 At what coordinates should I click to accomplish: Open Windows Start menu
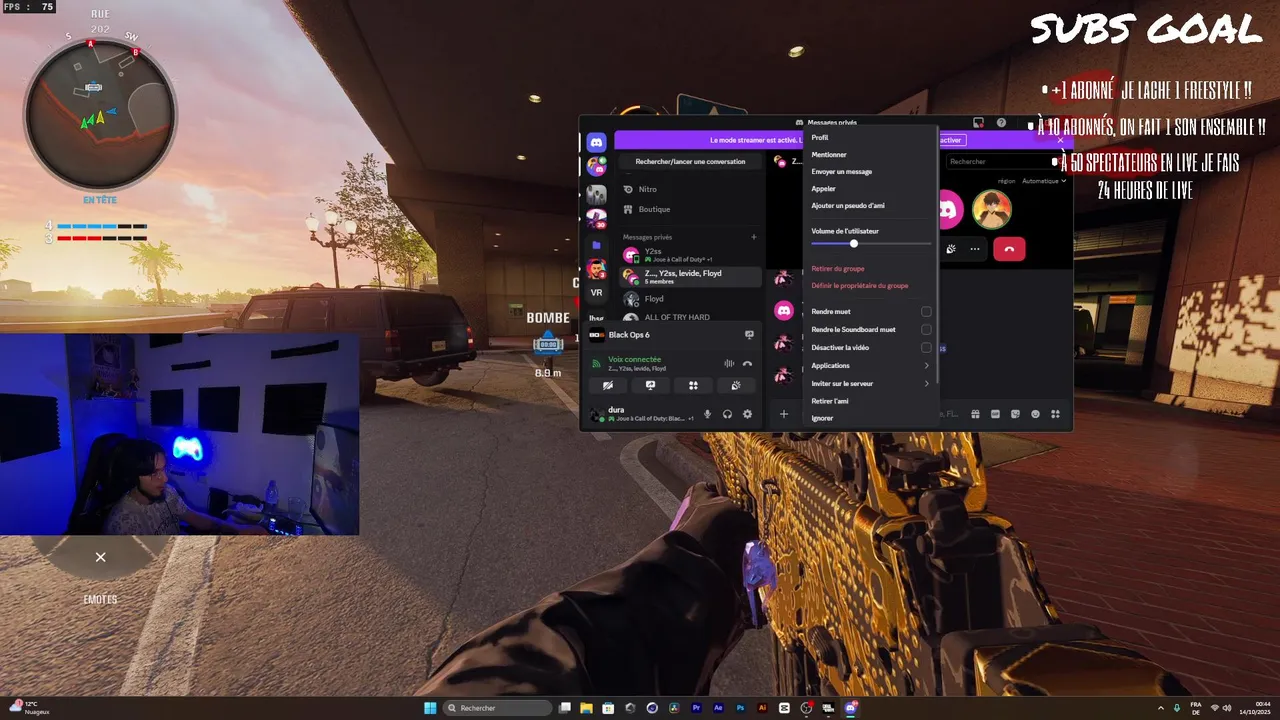[430, 708]
